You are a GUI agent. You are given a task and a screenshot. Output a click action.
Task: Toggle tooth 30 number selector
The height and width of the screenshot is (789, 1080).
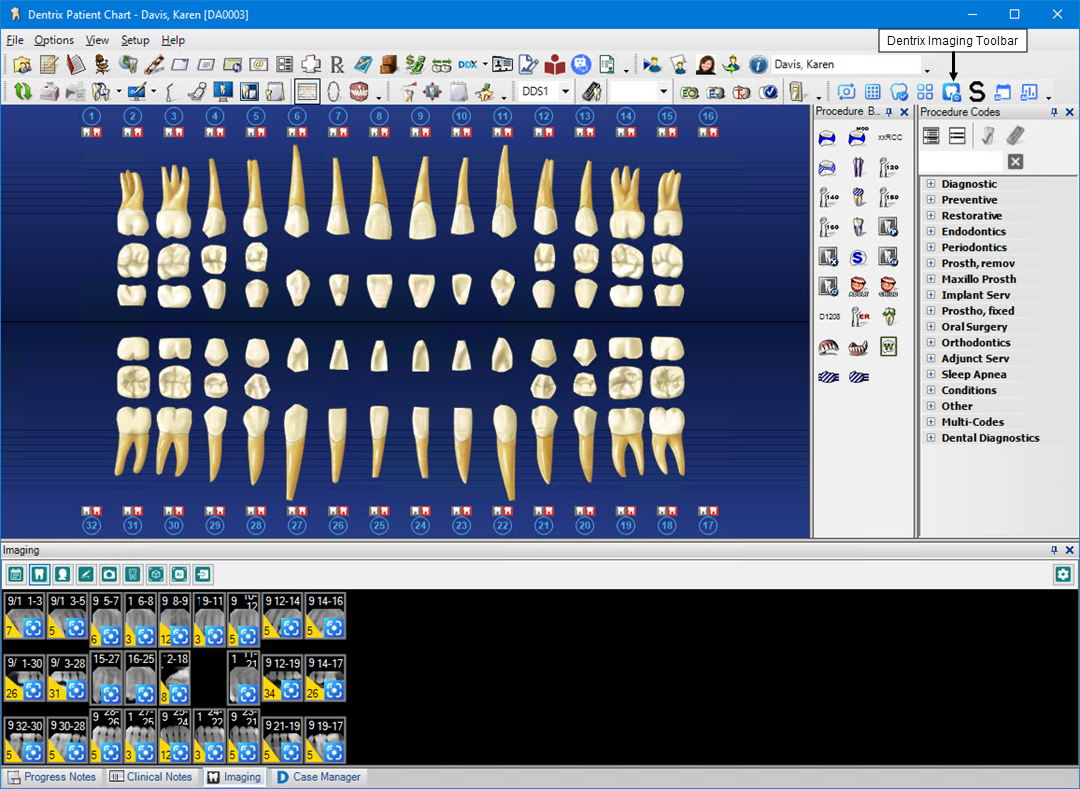point(174,525)
